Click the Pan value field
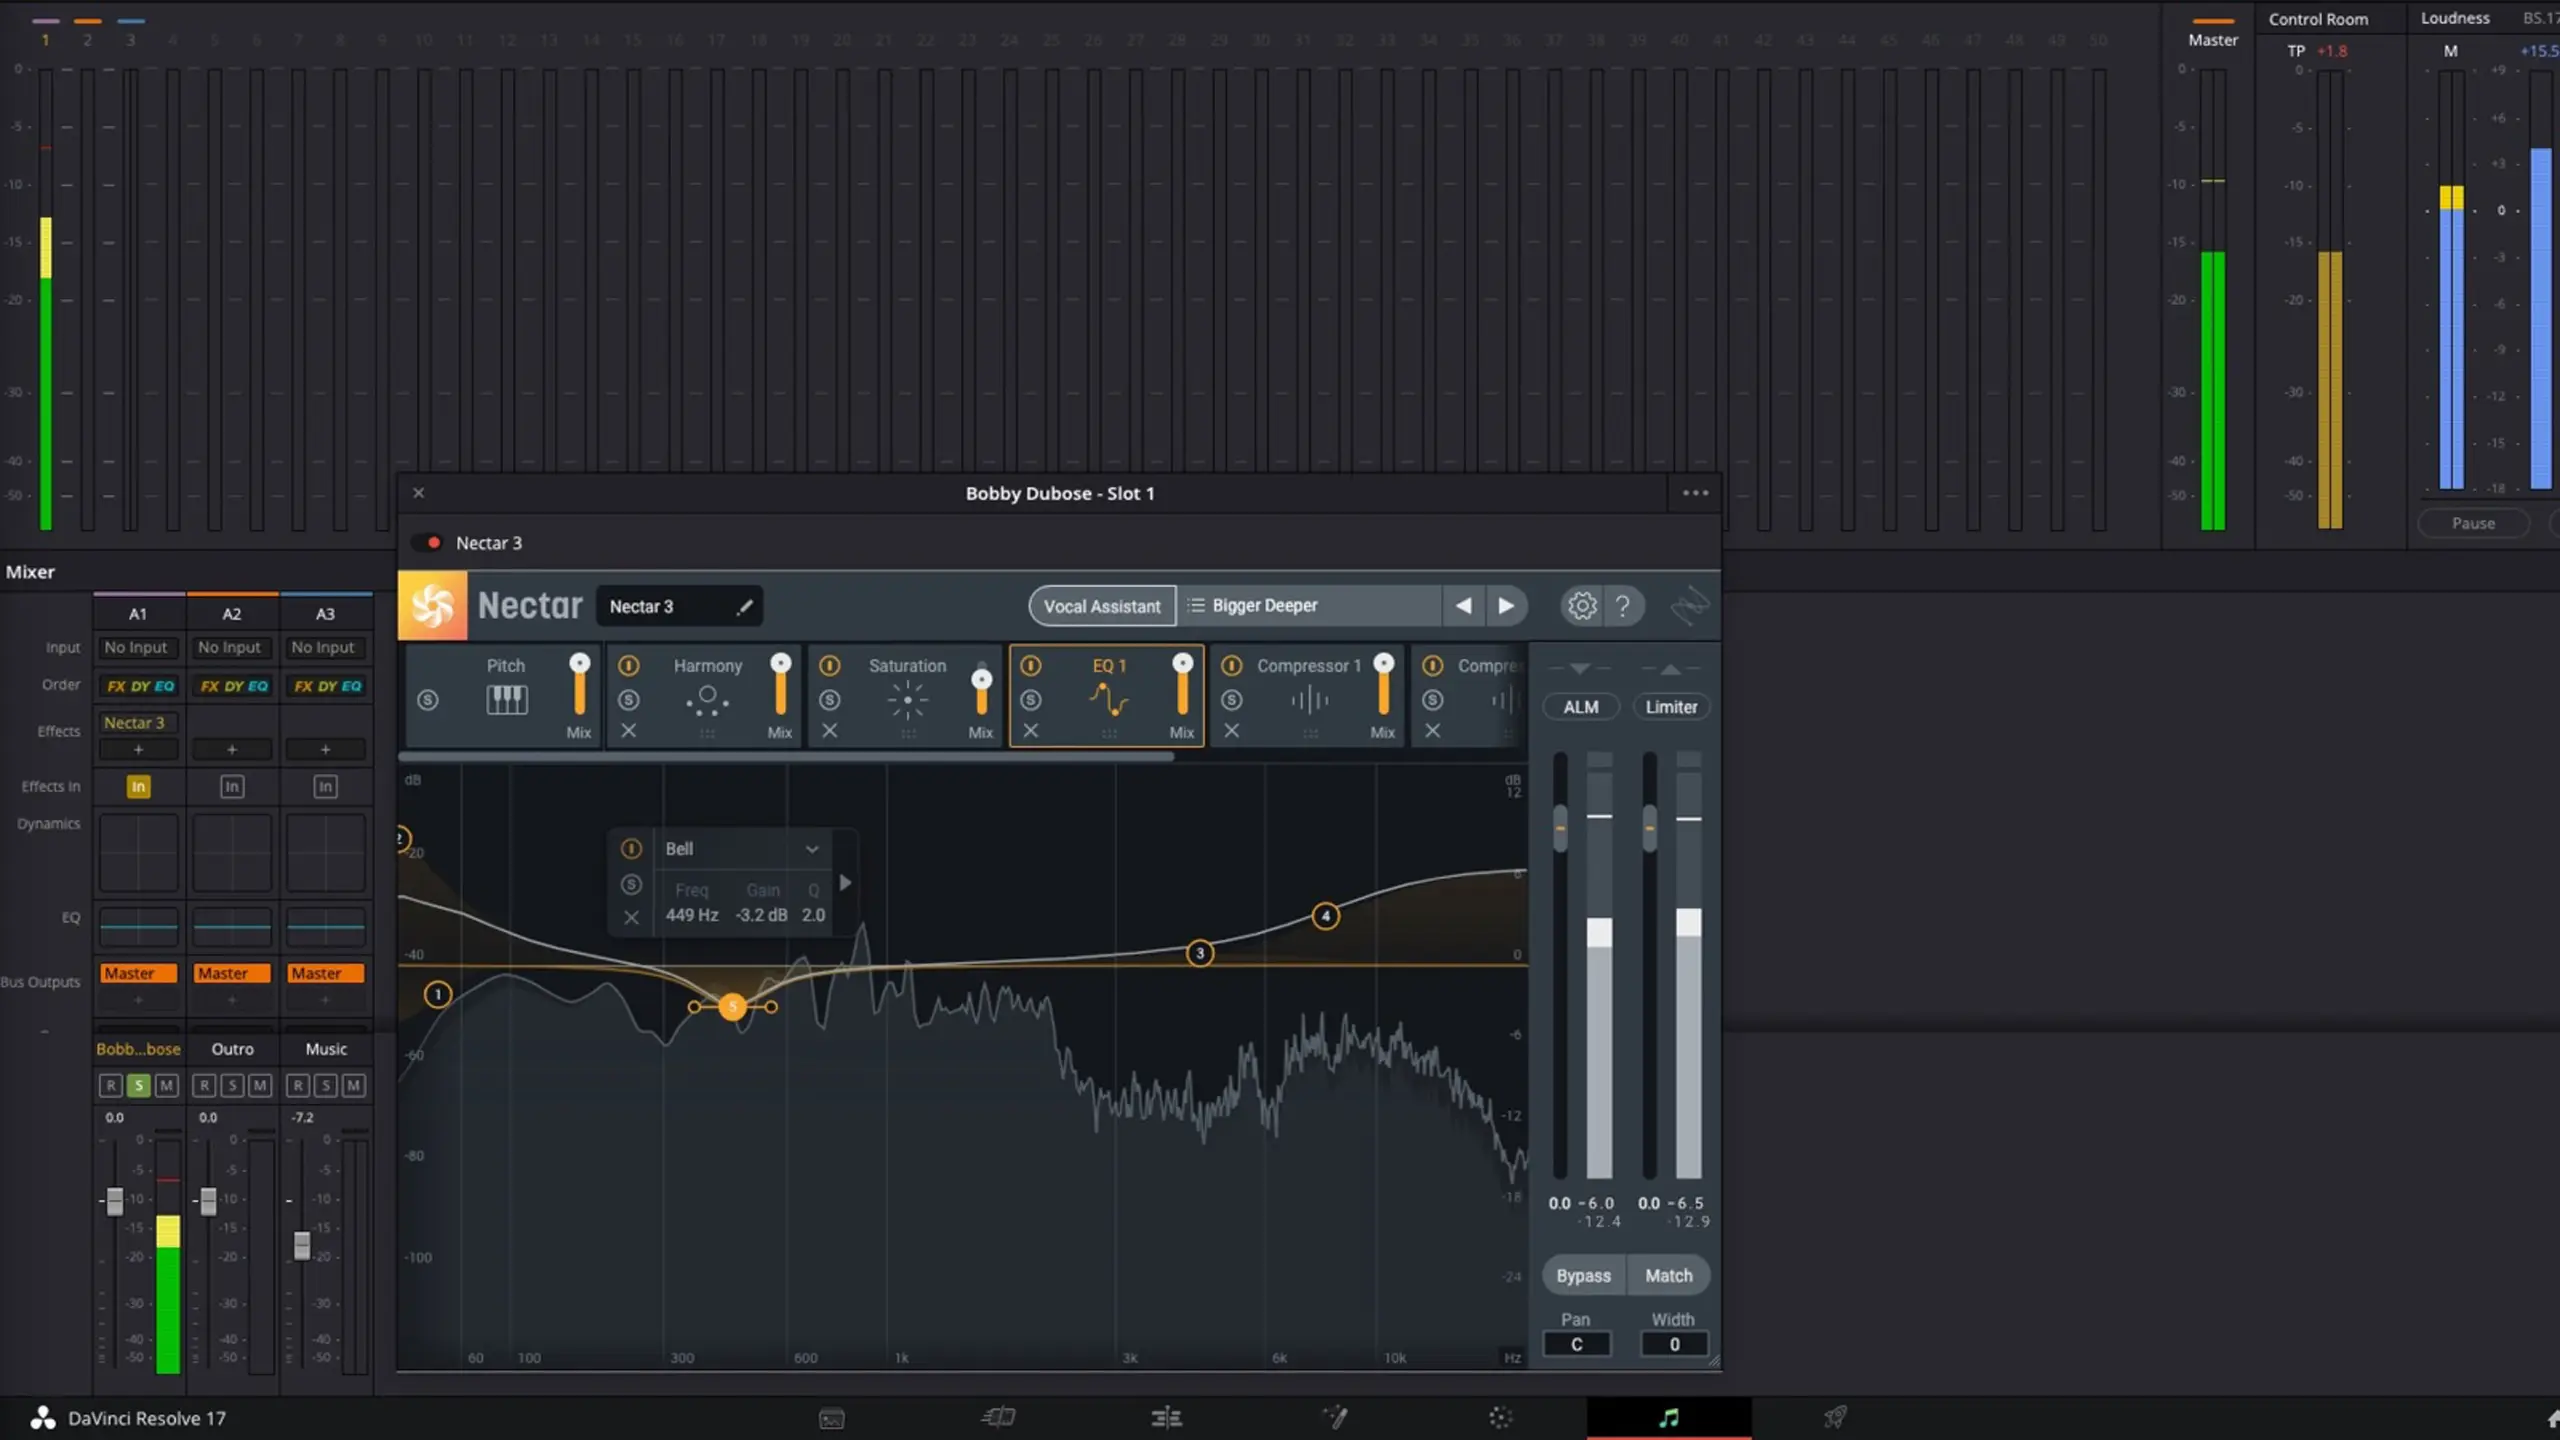The image size is (2560, 1440). pyautogui.click(x=1577, y=1344)
